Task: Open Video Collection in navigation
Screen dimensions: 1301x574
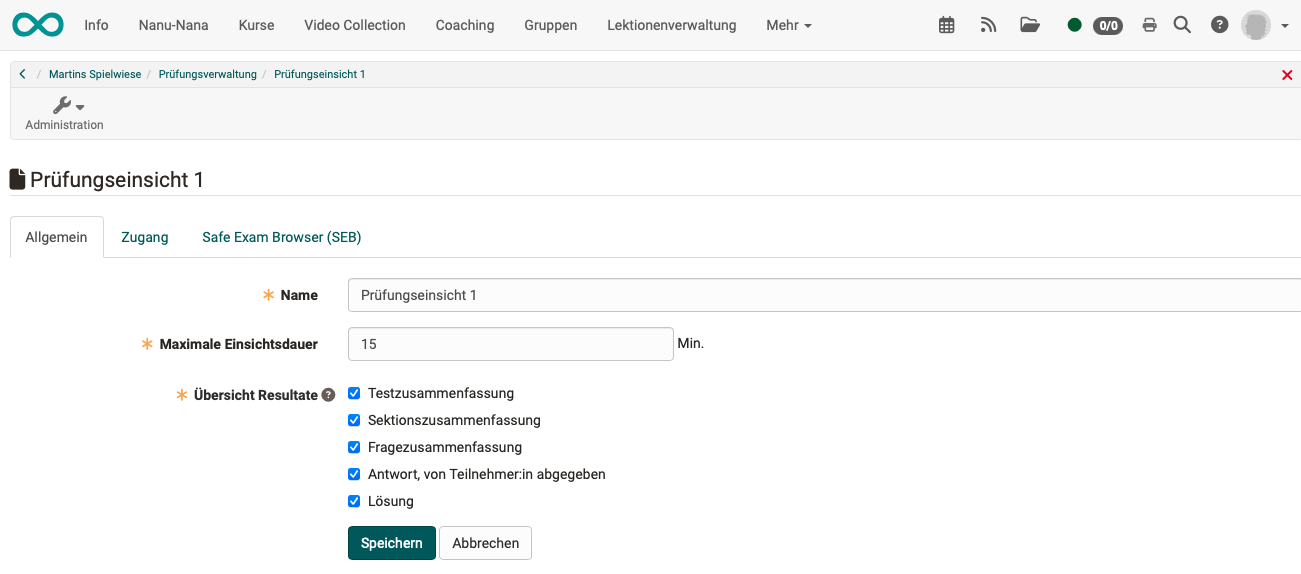Action: tap(355, 25)
